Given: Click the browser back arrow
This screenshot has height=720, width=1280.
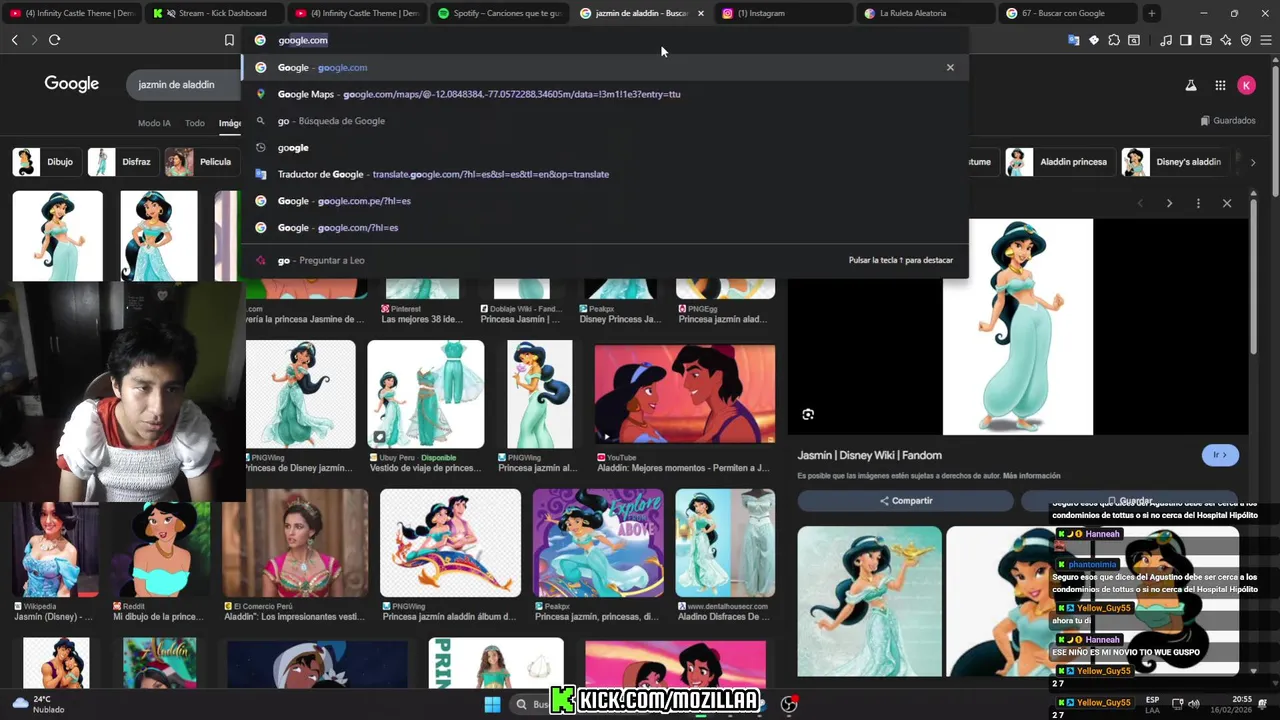Looking at the screenshot, I should (x=14, y=40).
